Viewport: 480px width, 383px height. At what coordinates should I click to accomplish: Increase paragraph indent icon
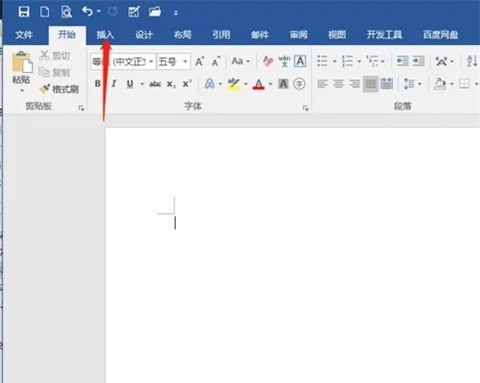click(x=419, y=61)
